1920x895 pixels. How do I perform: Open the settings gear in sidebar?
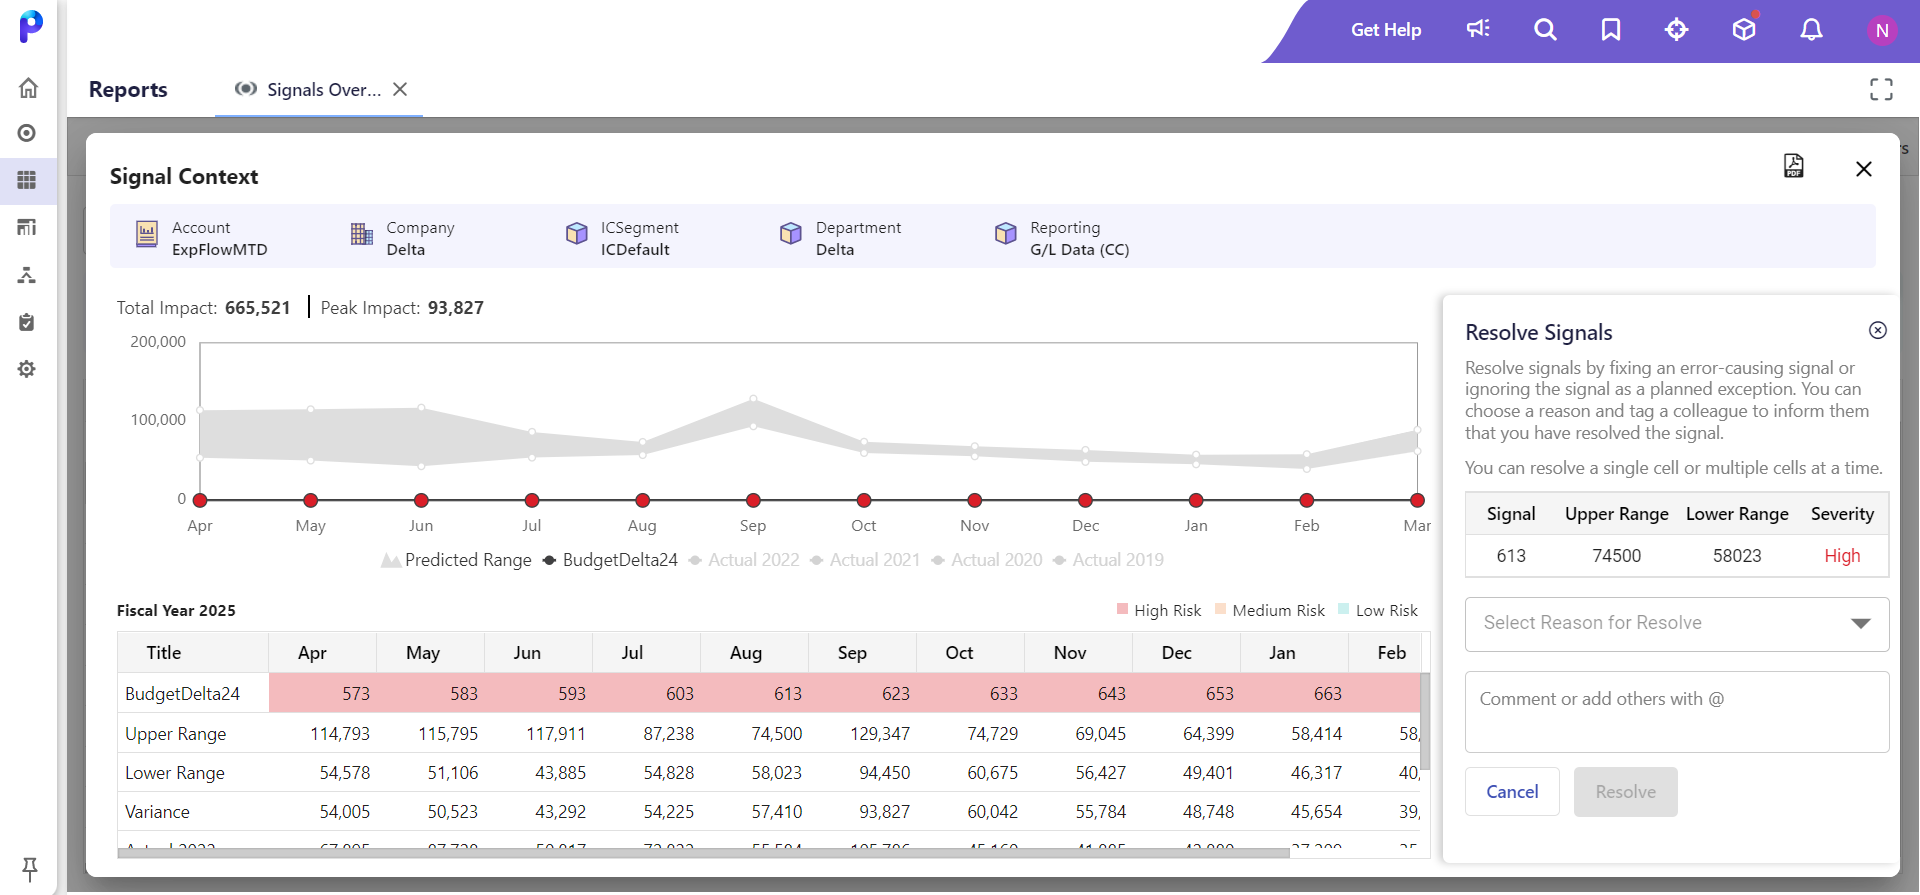point(27,369)
